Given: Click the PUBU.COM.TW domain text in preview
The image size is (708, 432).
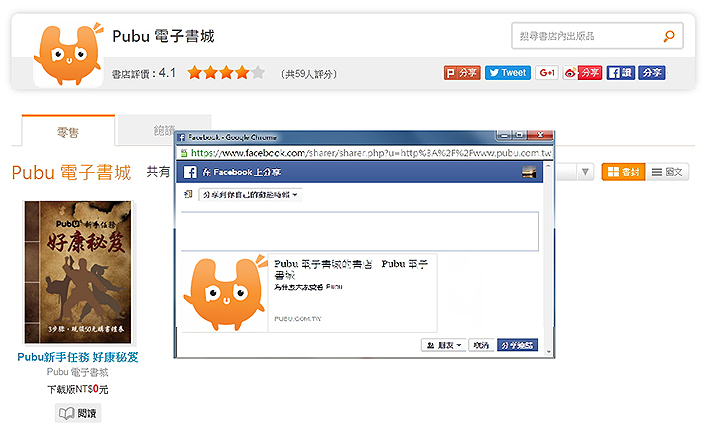Looking at the screenshot, I should pos(298,319).
